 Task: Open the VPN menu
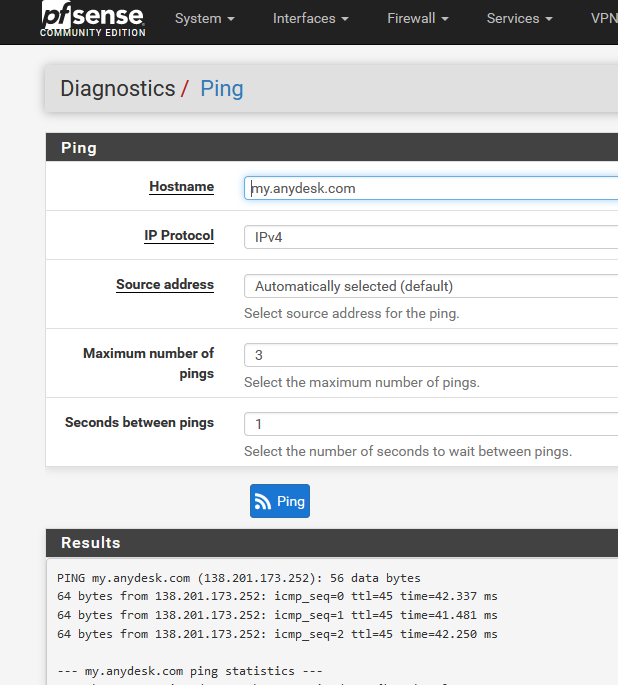coord(604,18)
